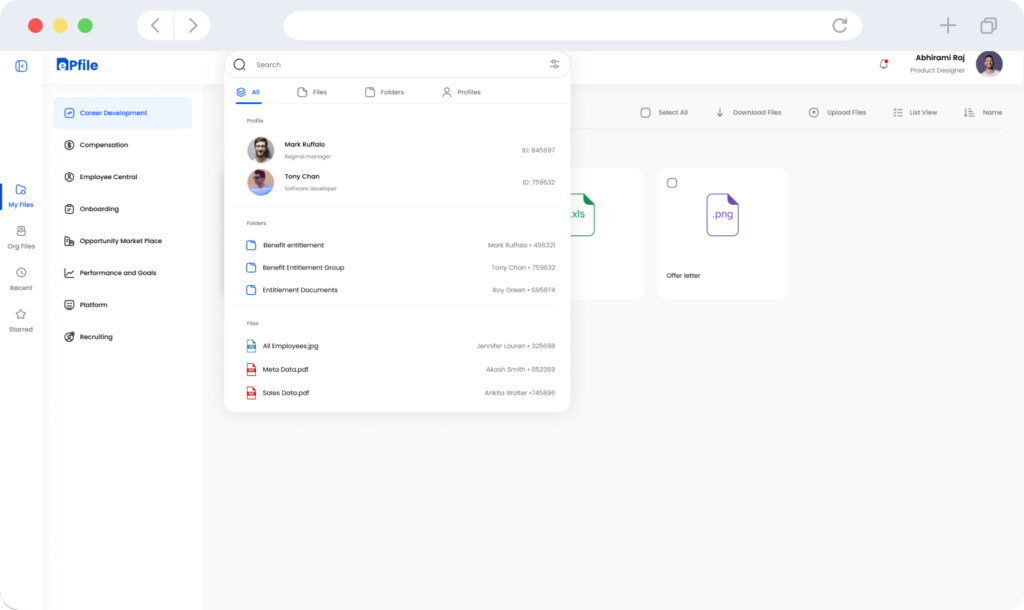Screen dimensions: 1024x610
Task: Open the Org Files section icon
Action: tap(20, 238)
